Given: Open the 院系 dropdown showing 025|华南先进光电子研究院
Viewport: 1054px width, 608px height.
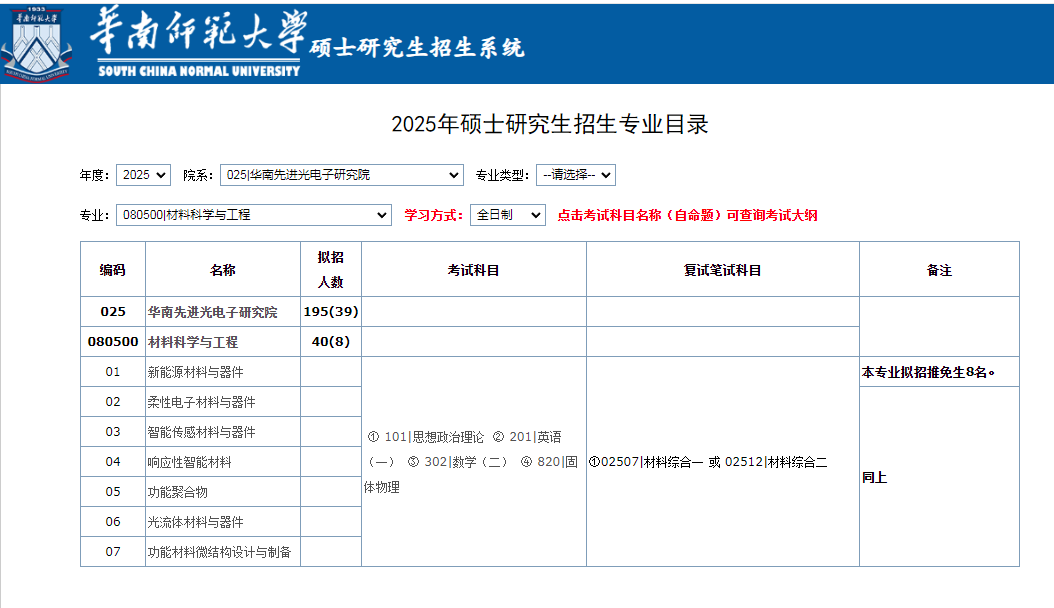Looking at the screenshot, I should [341, 175].
